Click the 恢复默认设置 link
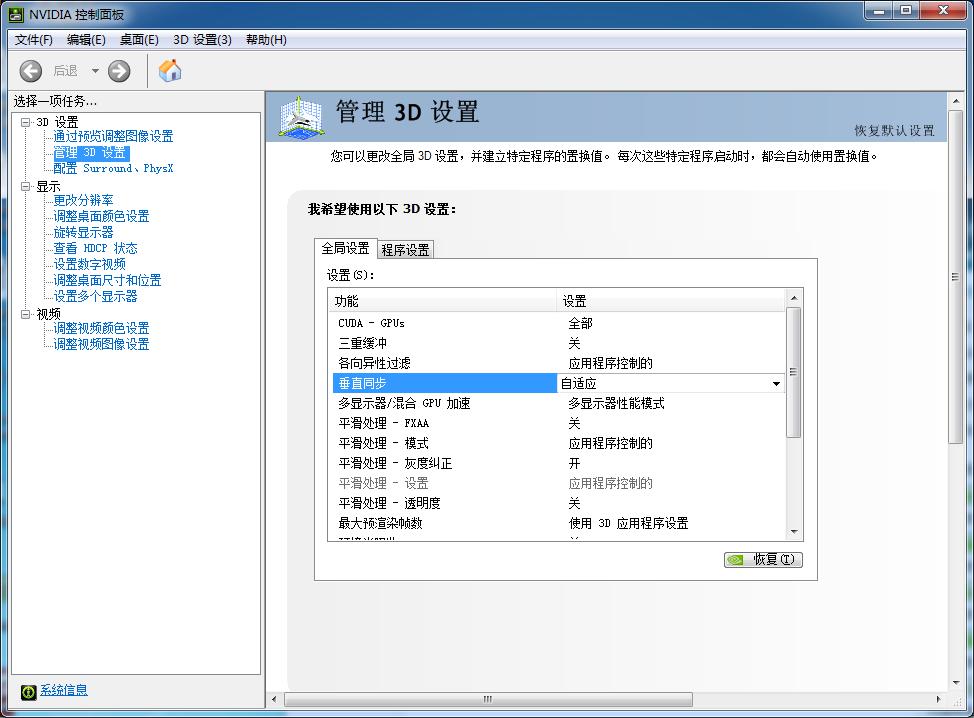The width and height of the screenshot is (974, 718). coord(894,131)
